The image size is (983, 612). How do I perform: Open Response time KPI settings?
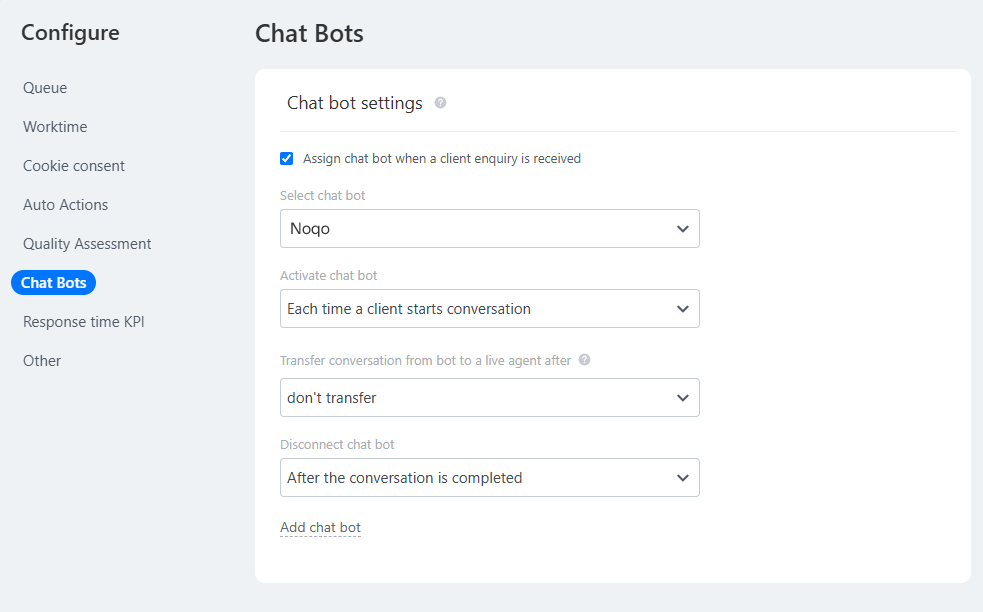(84, 322)
